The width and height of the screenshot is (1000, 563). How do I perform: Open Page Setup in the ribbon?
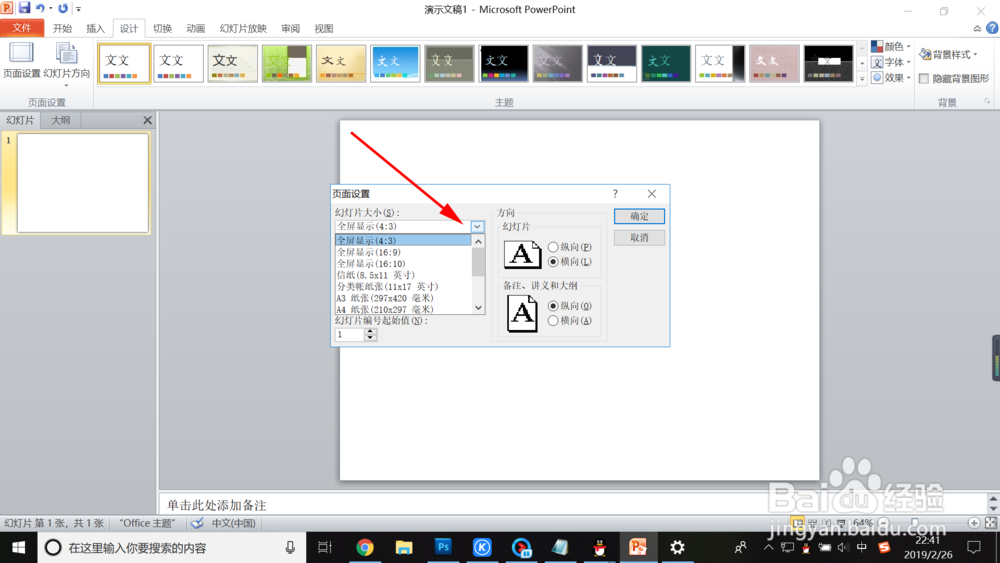pos(21,61)
